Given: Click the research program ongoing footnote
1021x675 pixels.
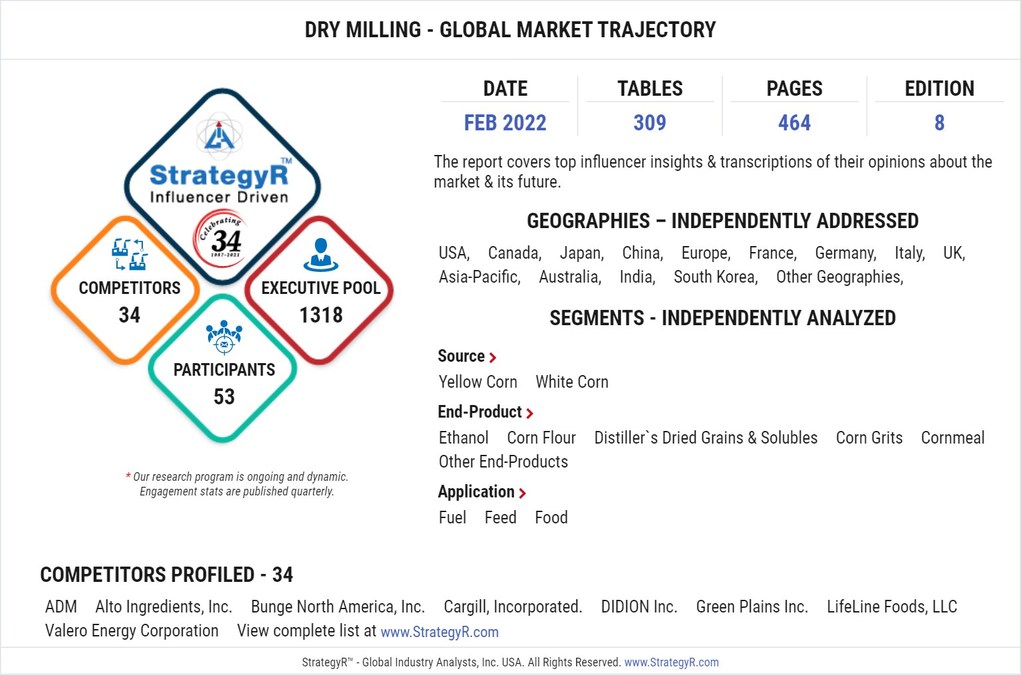Looking at the screenshot, I should [x=236, y=484].
